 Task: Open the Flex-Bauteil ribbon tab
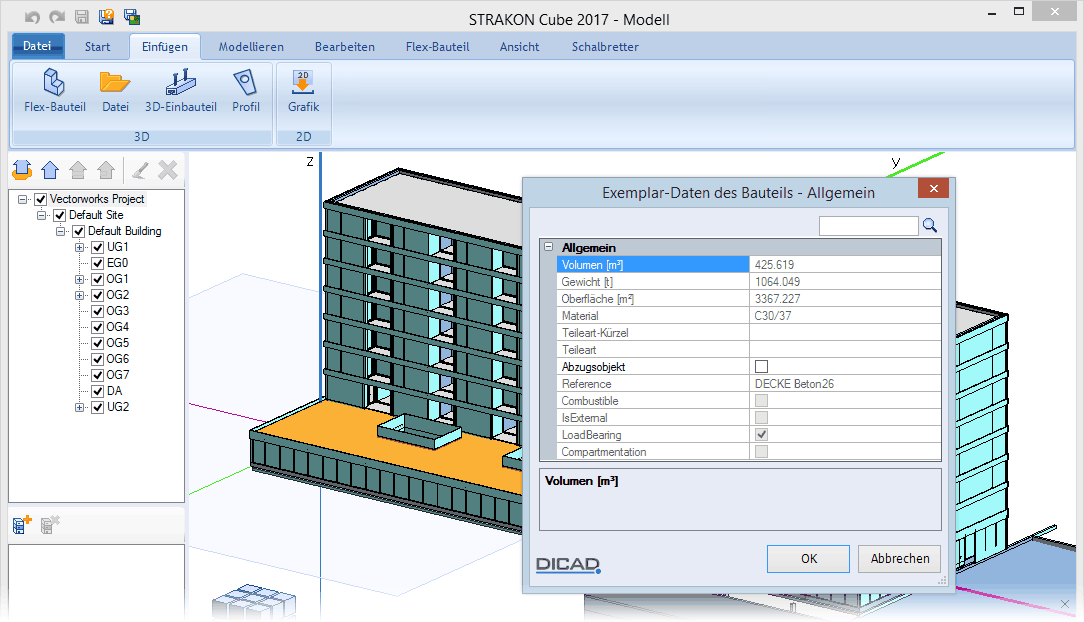click(x=438, y=47)
